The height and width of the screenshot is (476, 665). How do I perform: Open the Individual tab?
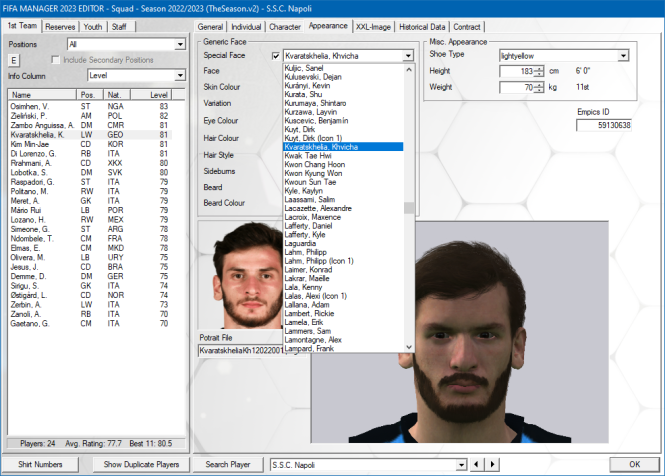pyautogui.click(x=246, y=27)
